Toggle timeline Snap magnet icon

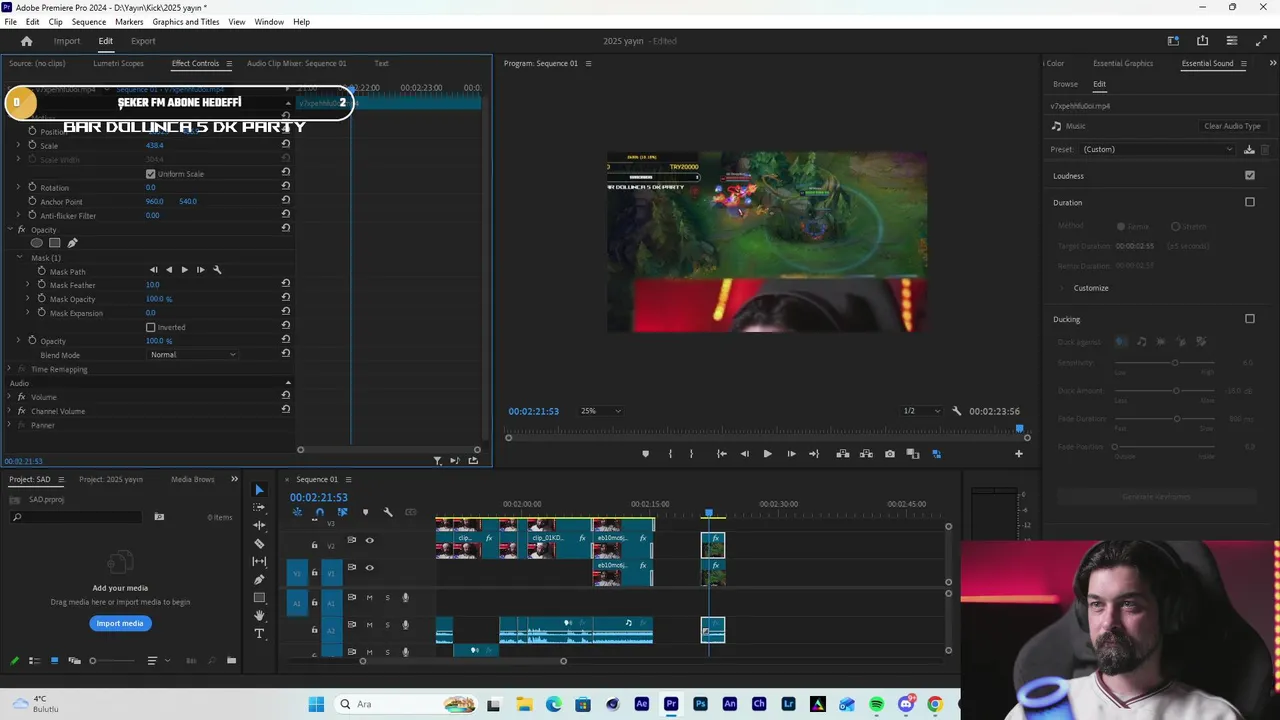pos(319,512)
